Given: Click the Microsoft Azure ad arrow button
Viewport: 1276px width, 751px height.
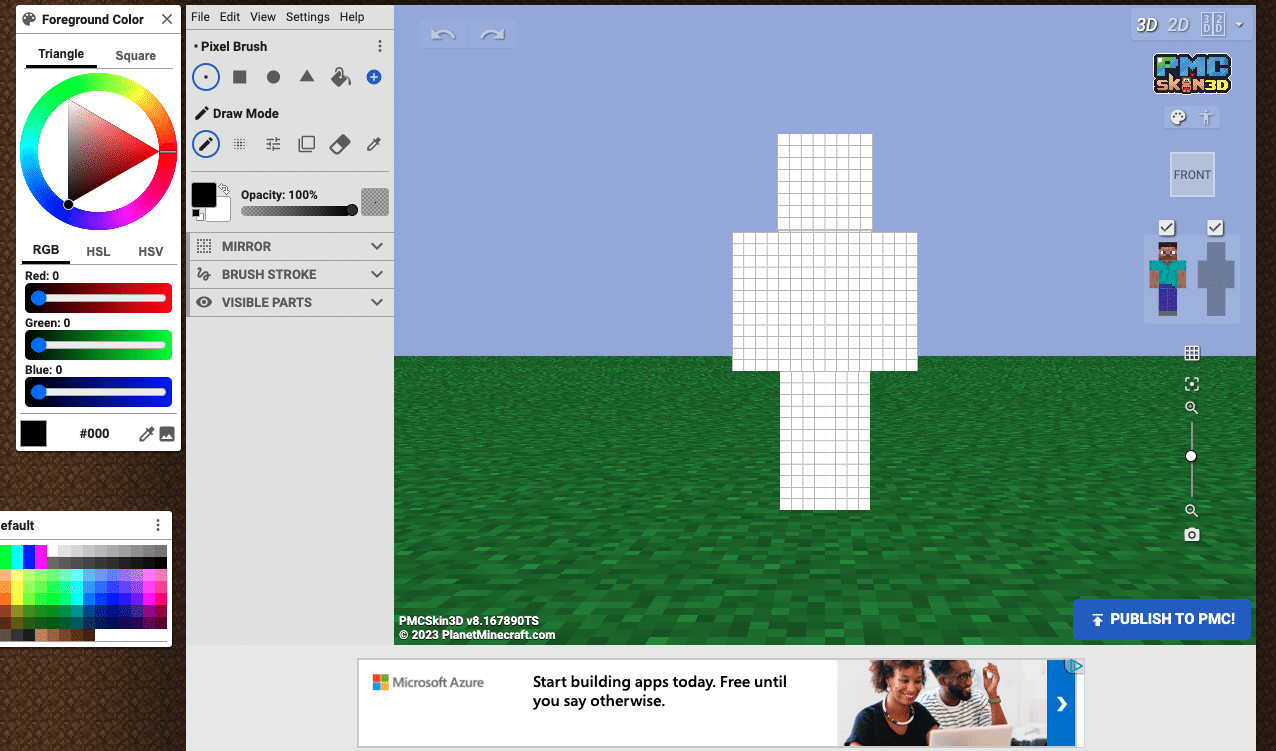Looking at the screenshot, I should point(1061,704).
